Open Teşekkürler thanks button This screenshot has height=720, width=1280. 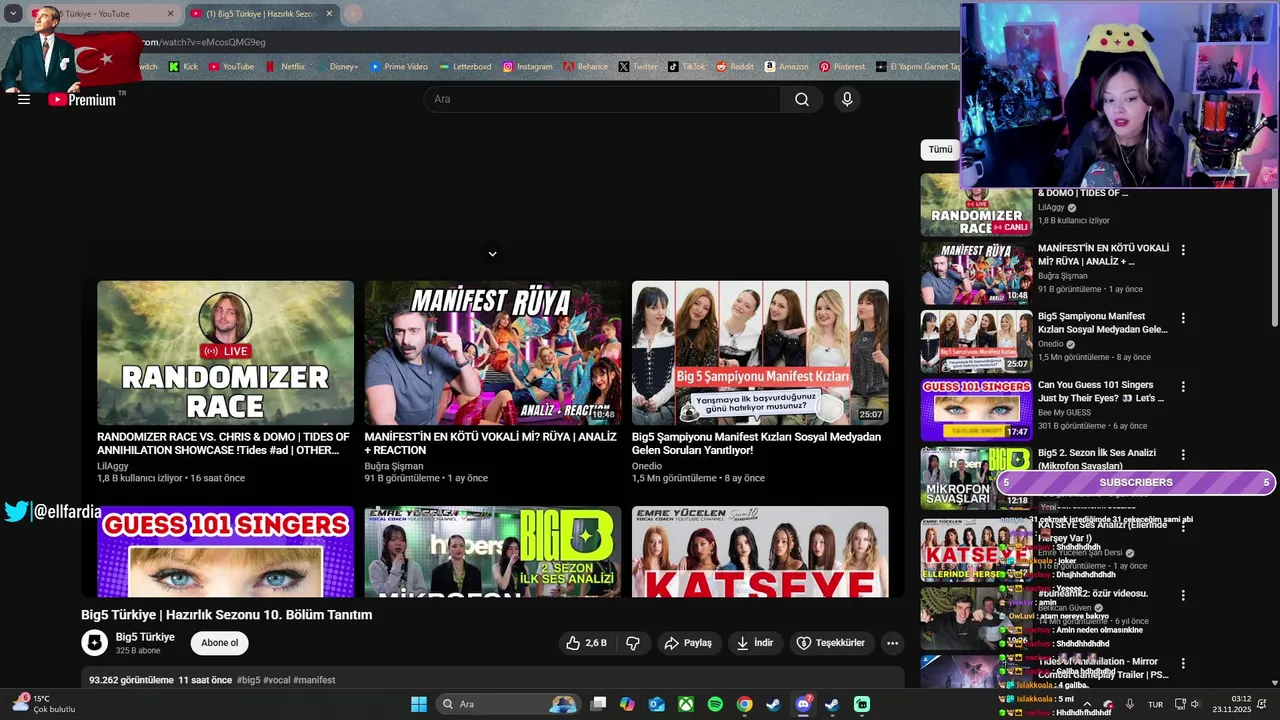[x=830, y=643]
